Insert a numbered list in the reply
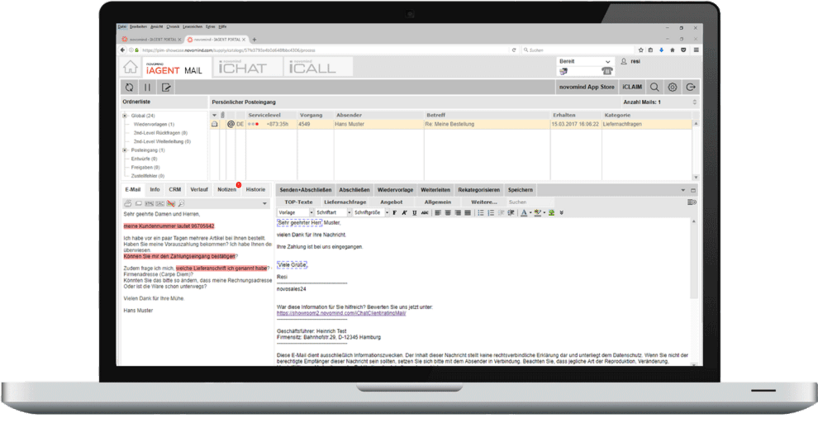Screen dimensions: 818x447 click(491, 213)
